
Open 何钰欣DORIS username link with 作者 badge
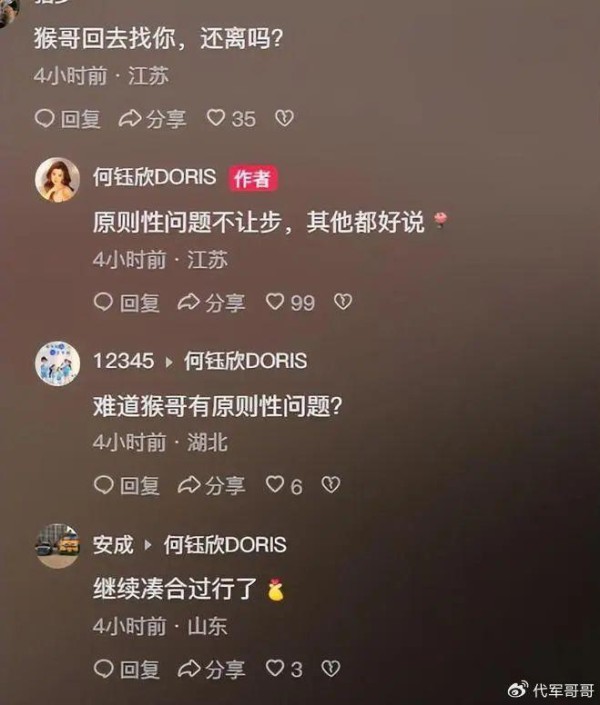coord(154,177)
